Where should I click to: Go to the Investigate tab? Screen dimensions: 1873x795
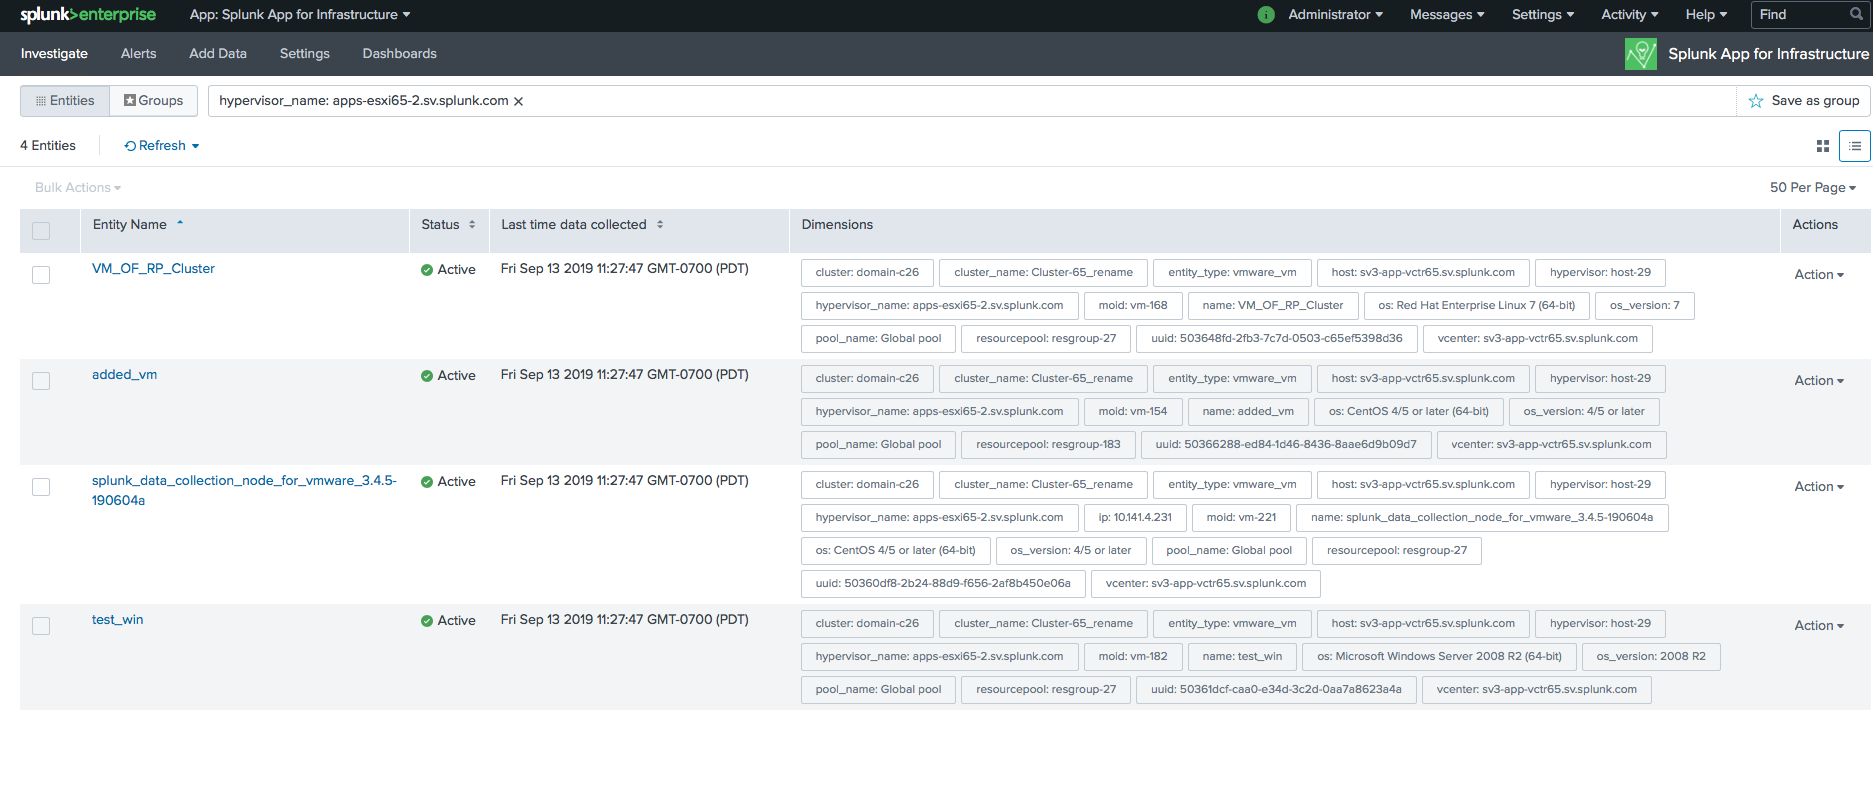54,54
